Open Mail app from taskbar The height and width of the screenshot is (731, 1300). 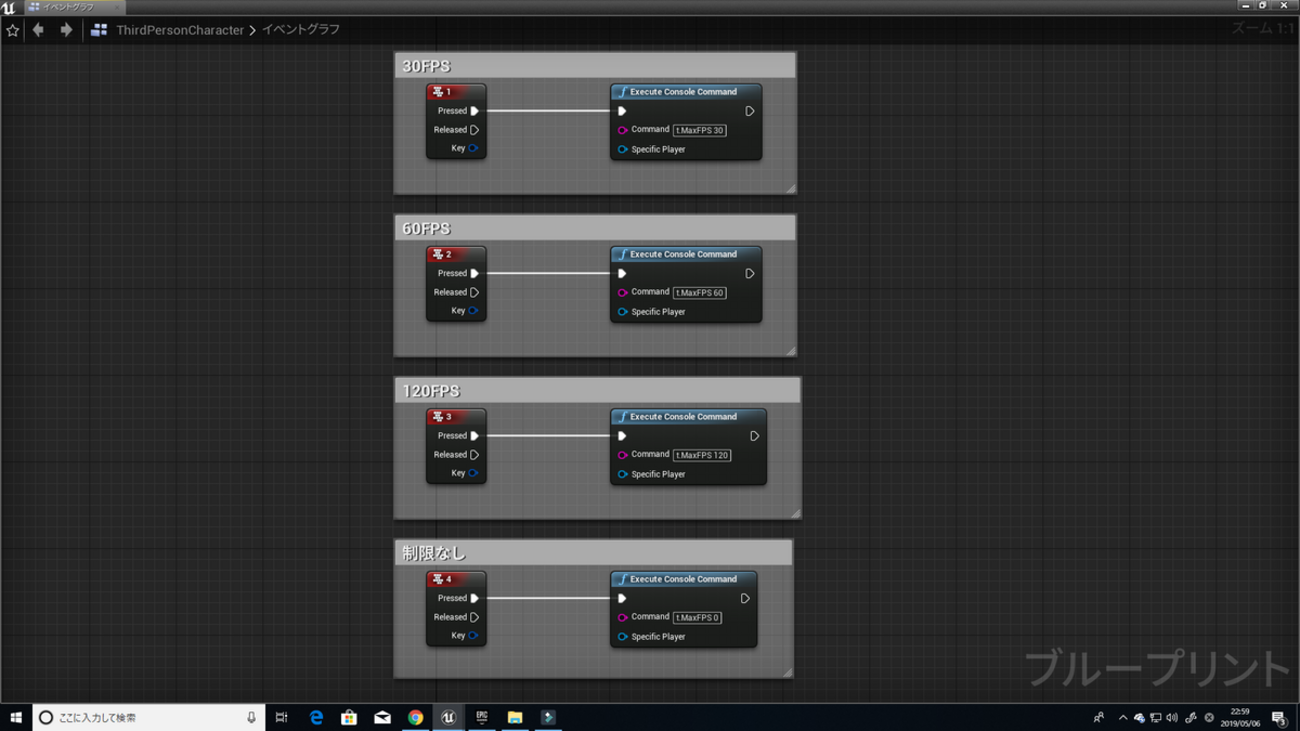coord(382,717)
